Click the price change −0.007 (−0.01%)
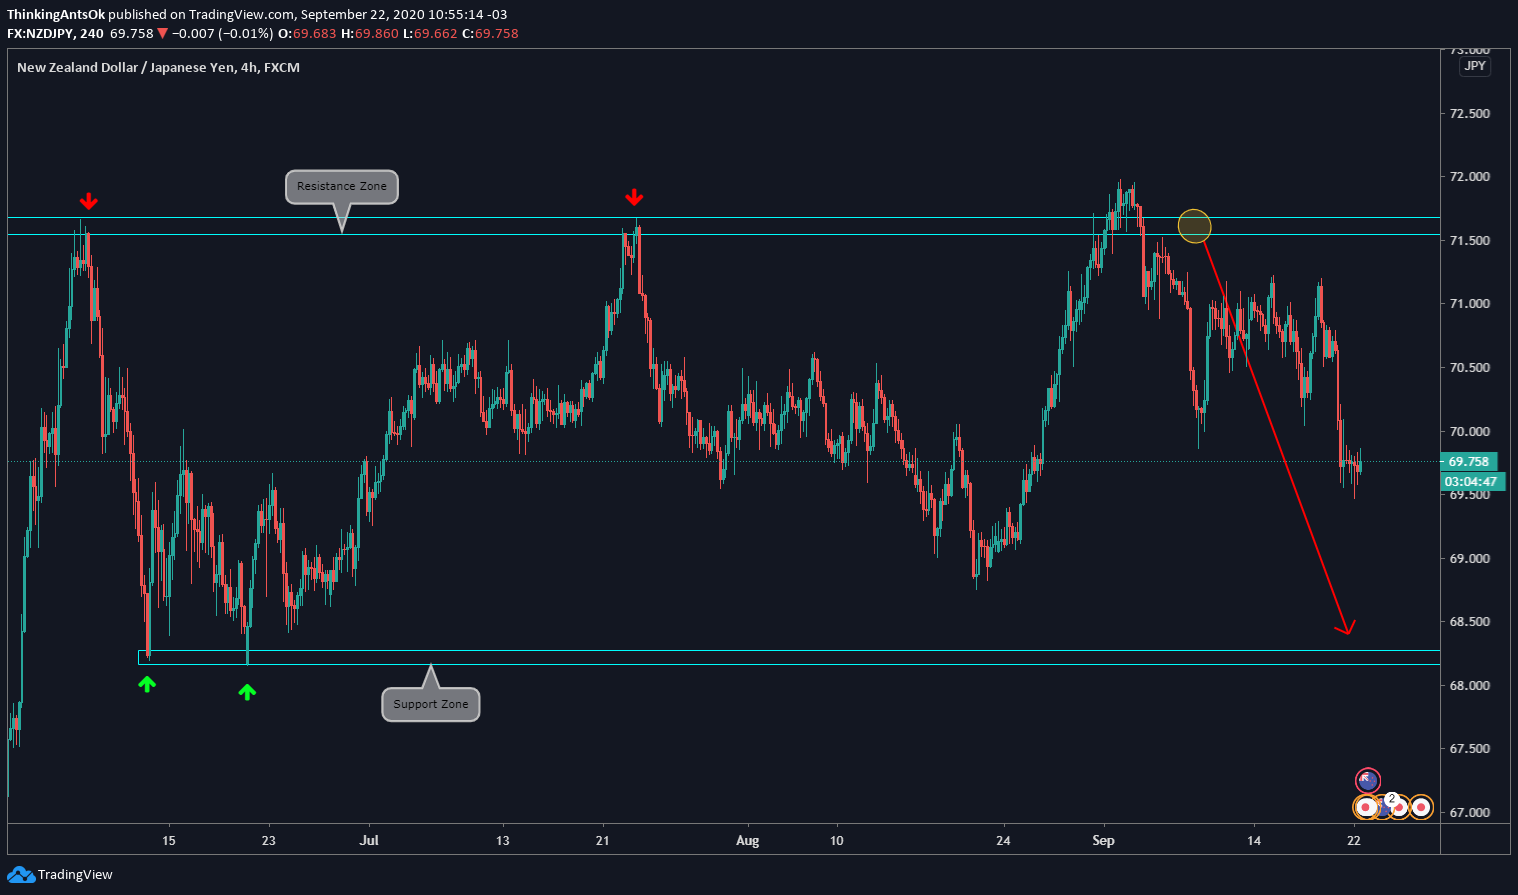This screenshot has width=1518, height=895. 222,33
